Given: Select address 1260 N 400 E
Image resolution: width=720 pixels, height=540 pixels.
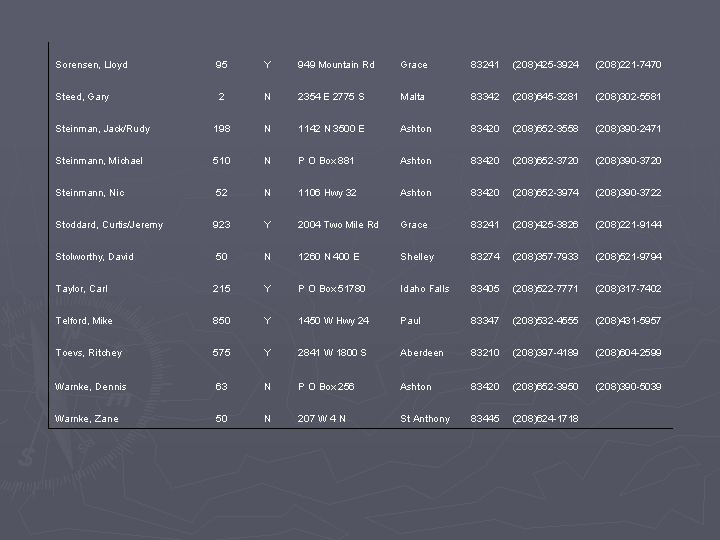Looking at the screenshot, I should (328, 257).
